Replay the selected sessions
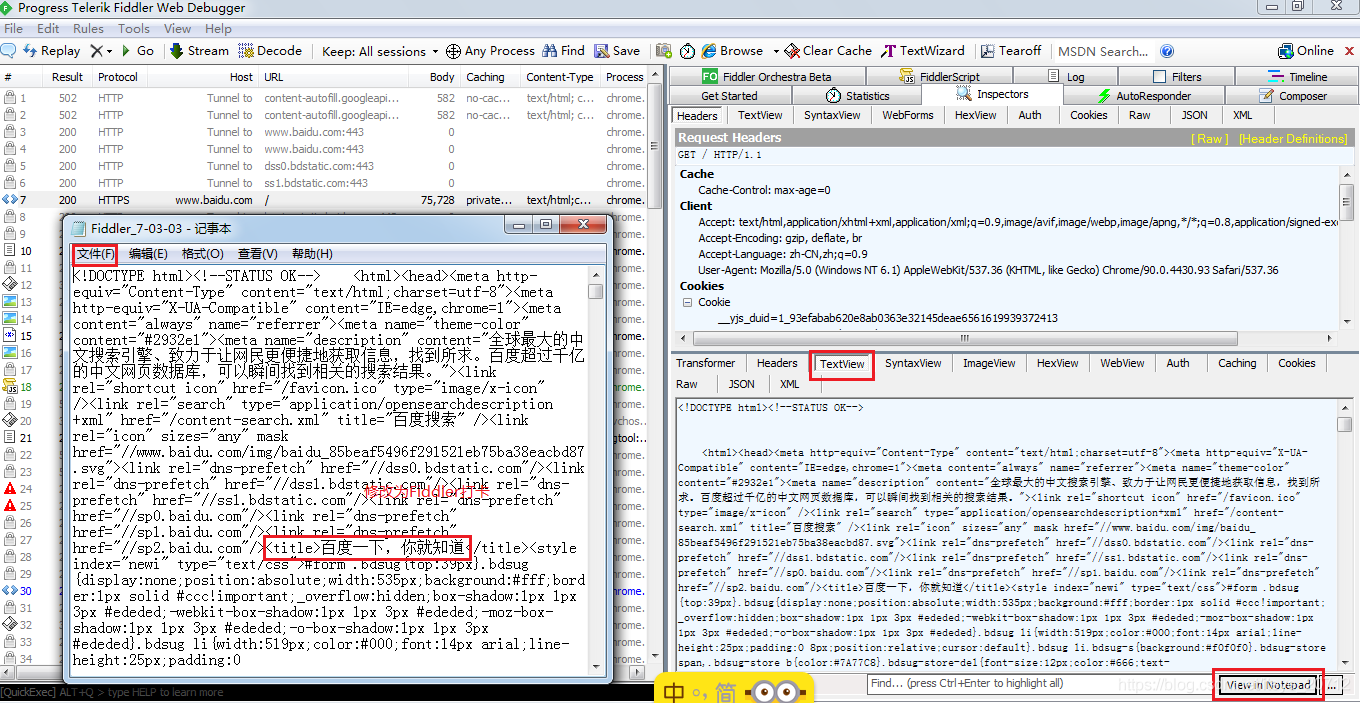Screen dimensions: 1360x703 tap(51, 50)
